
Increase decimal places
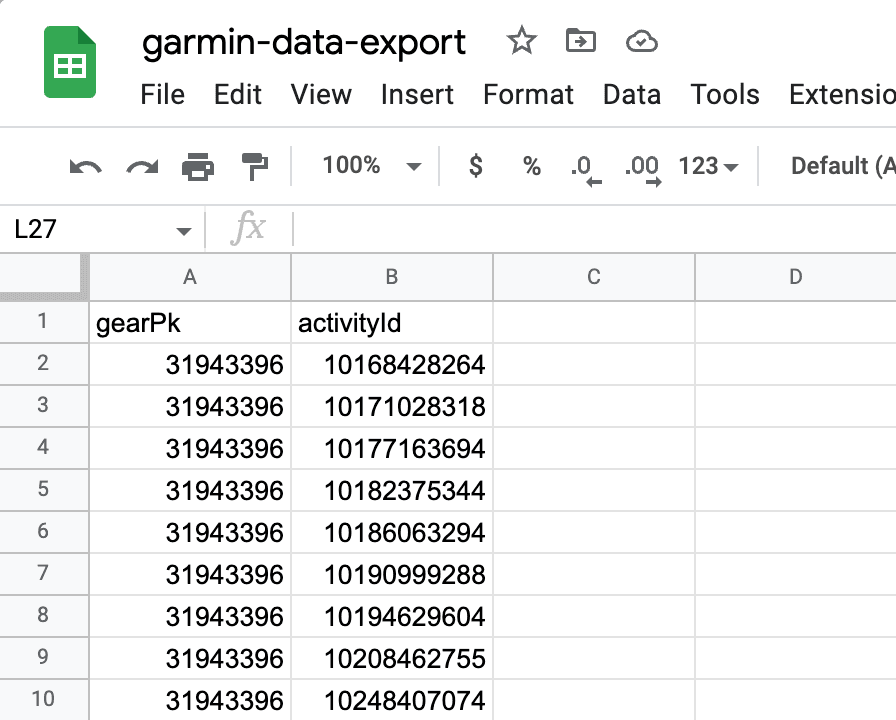tap(642, 167)
